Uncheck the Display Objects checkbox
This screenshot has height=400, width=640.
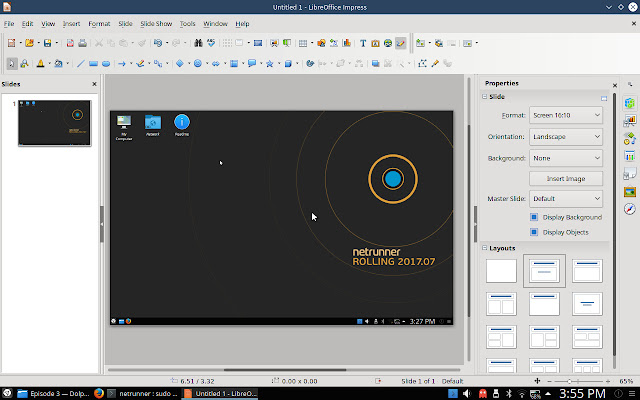coord(534,232)
